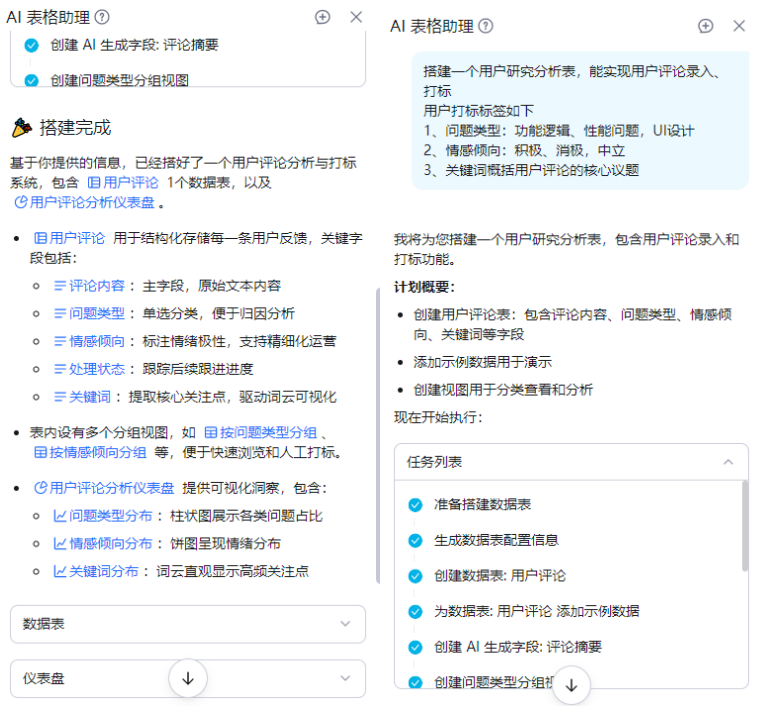762x709 pixels.
Task: Click the round down-arrow button over the 仪表盘 row
Action: pyautogui.click(x=187, y=678)
